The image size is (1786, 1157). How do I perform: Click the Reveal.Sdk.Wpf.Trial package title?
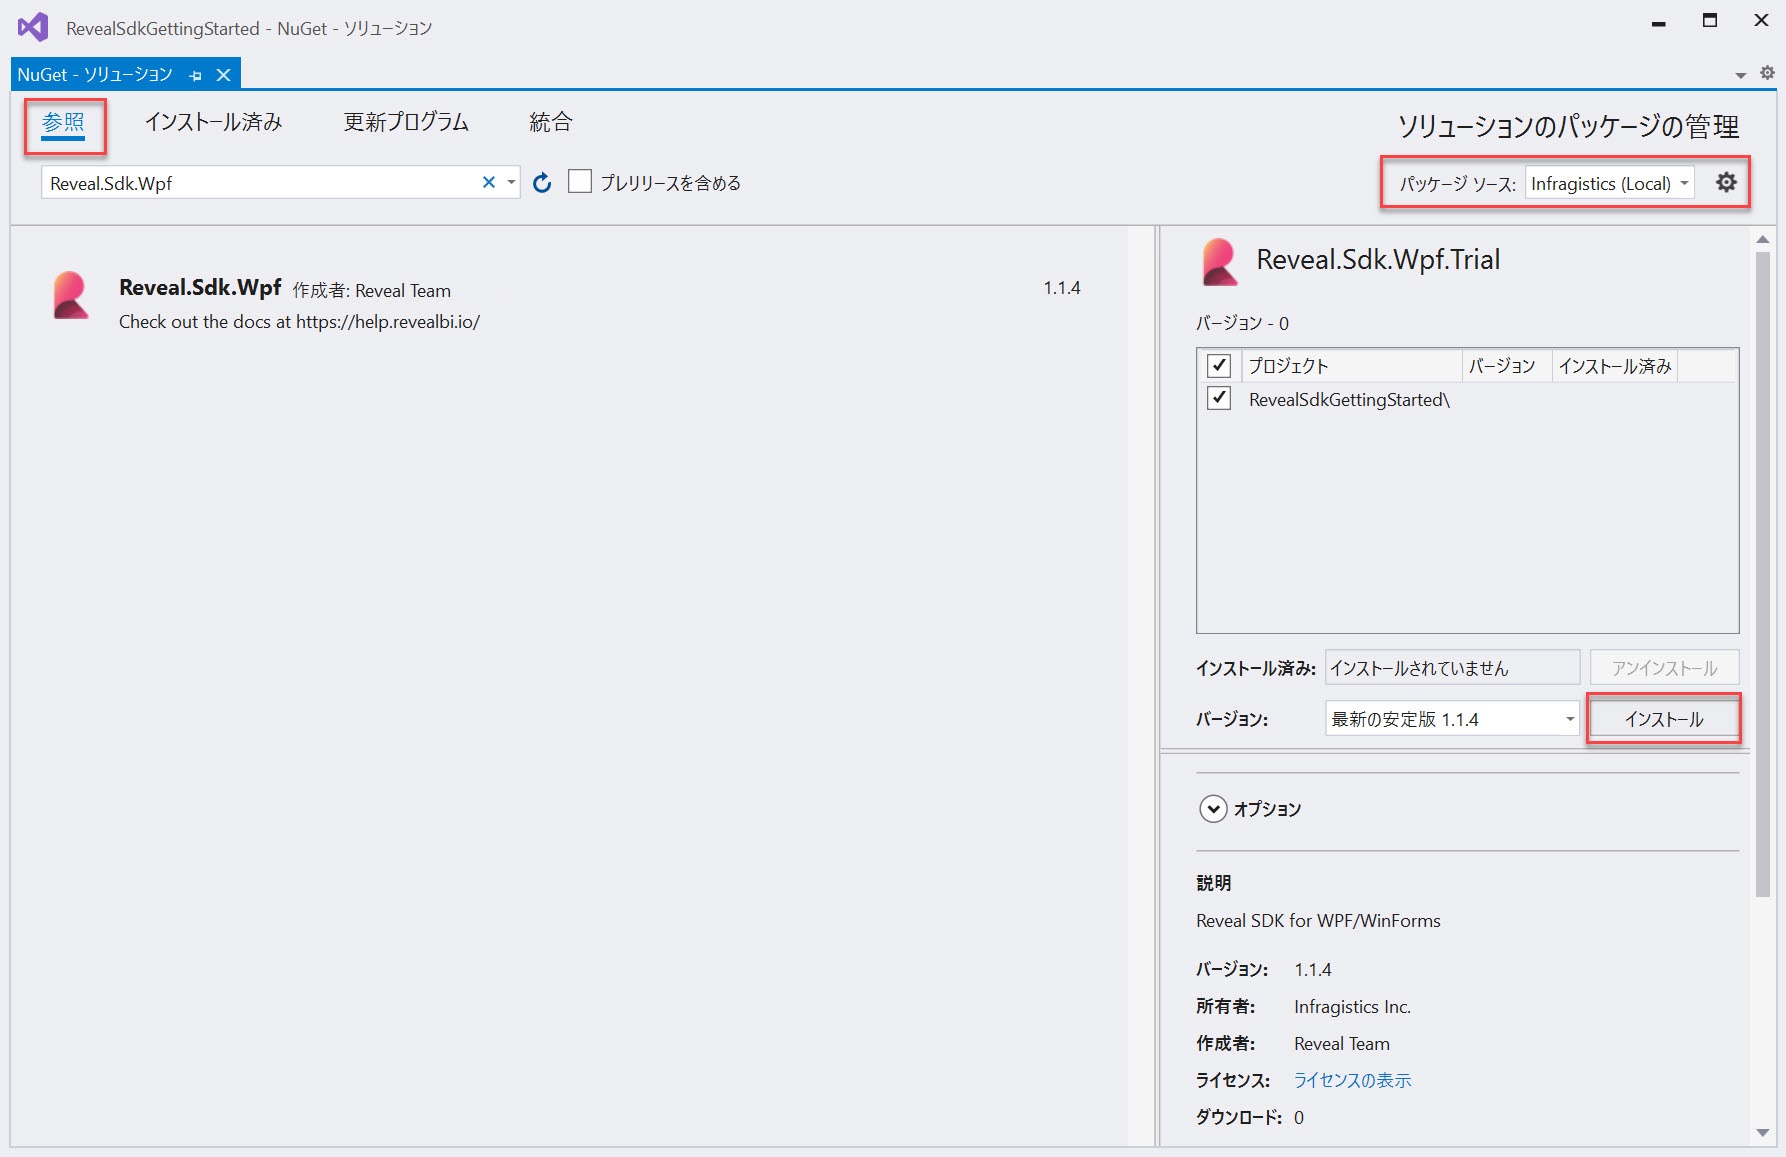[1378, 260]
